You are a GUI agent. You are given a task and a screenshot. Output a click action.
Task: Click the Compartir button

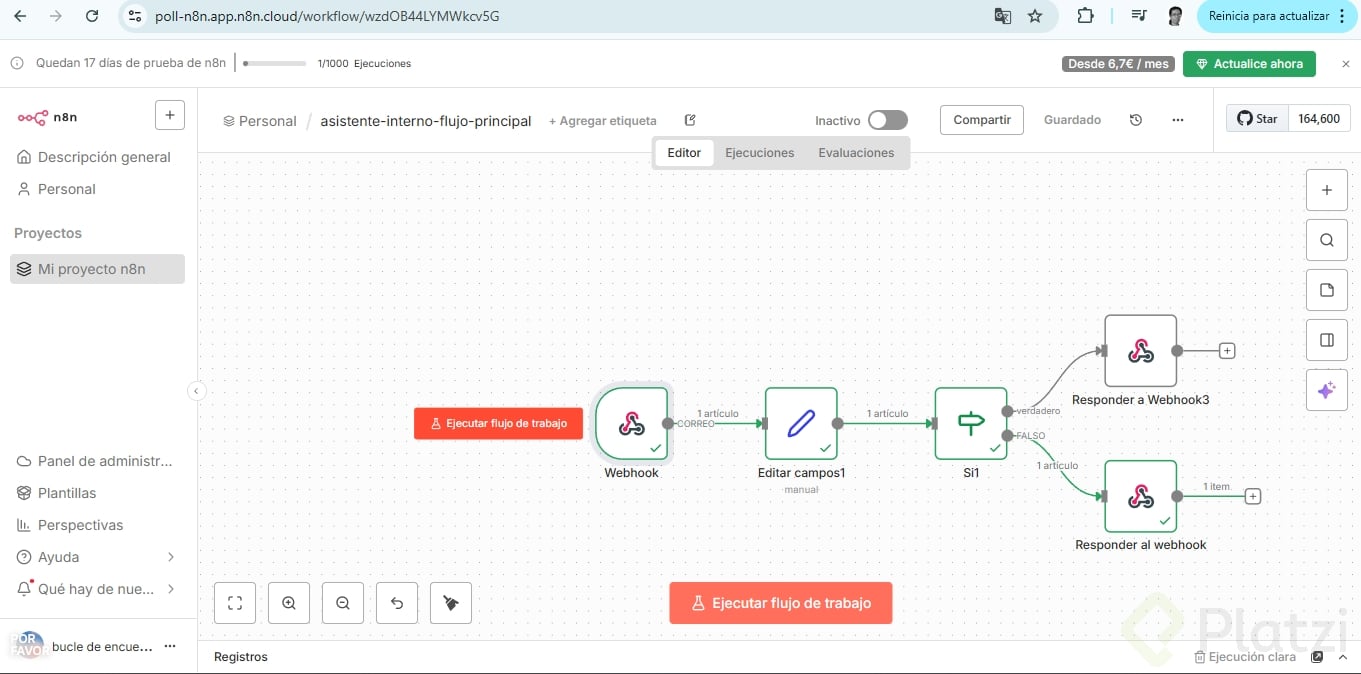pyautogui.click(x=982, y=120)
